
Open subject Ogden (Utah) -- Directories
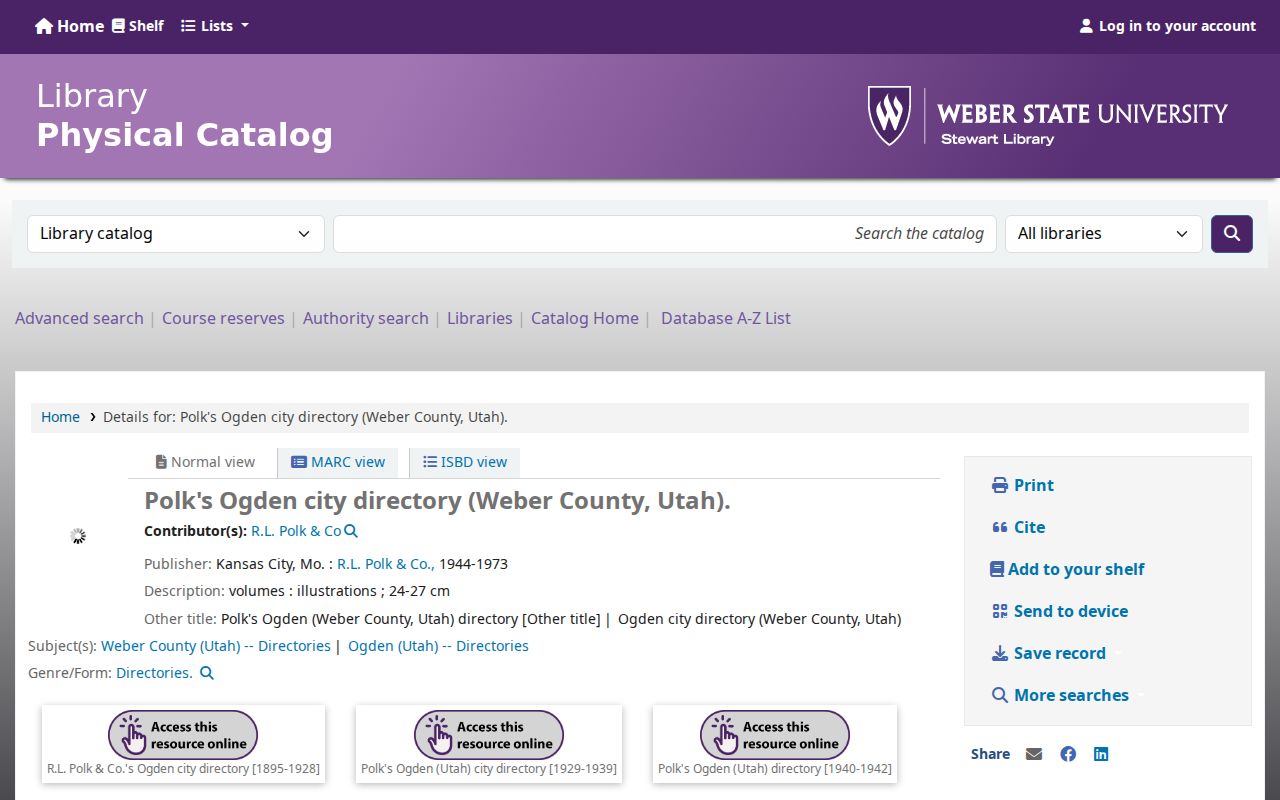point(438,646)
